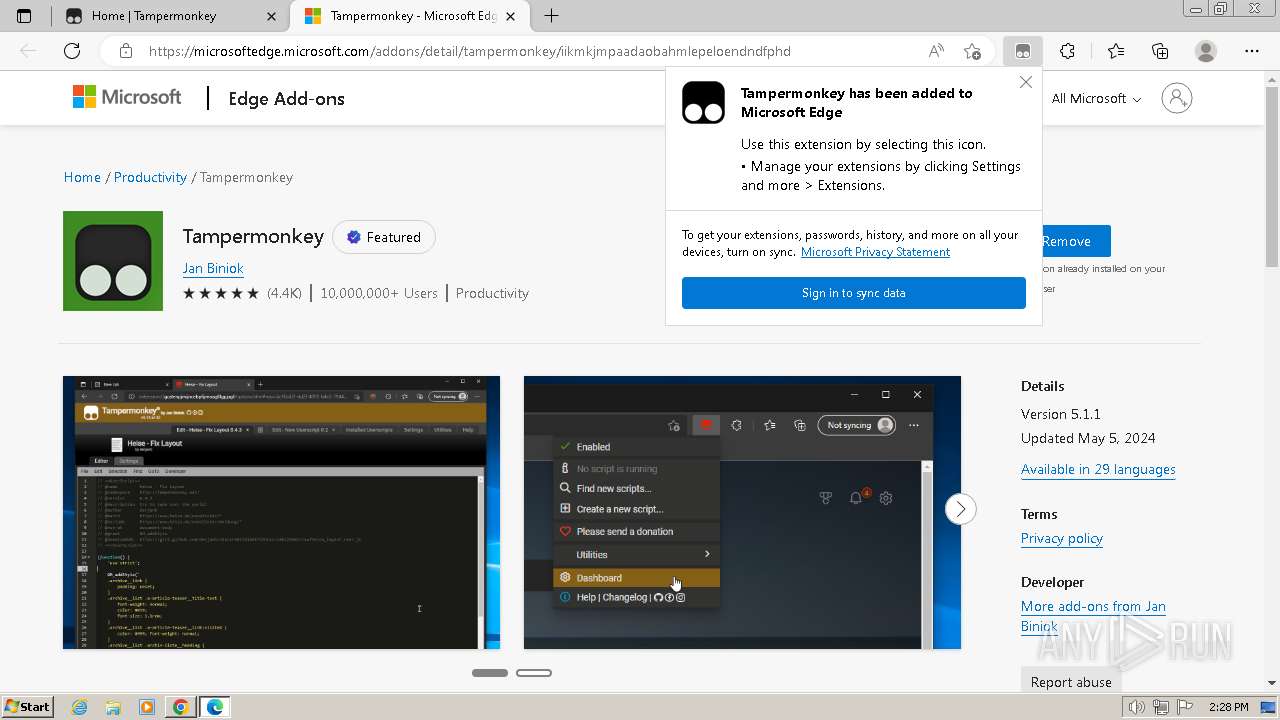Click the Featured badge

point(384,237)
